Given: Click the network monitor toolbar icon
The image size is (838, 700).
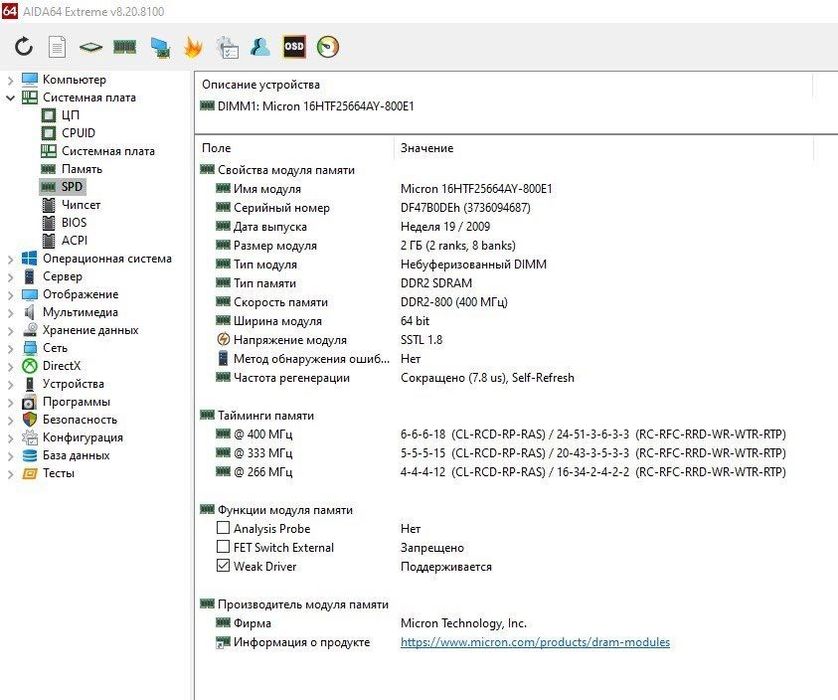Looking at the screenshot, I should click(x=160, y=48).
